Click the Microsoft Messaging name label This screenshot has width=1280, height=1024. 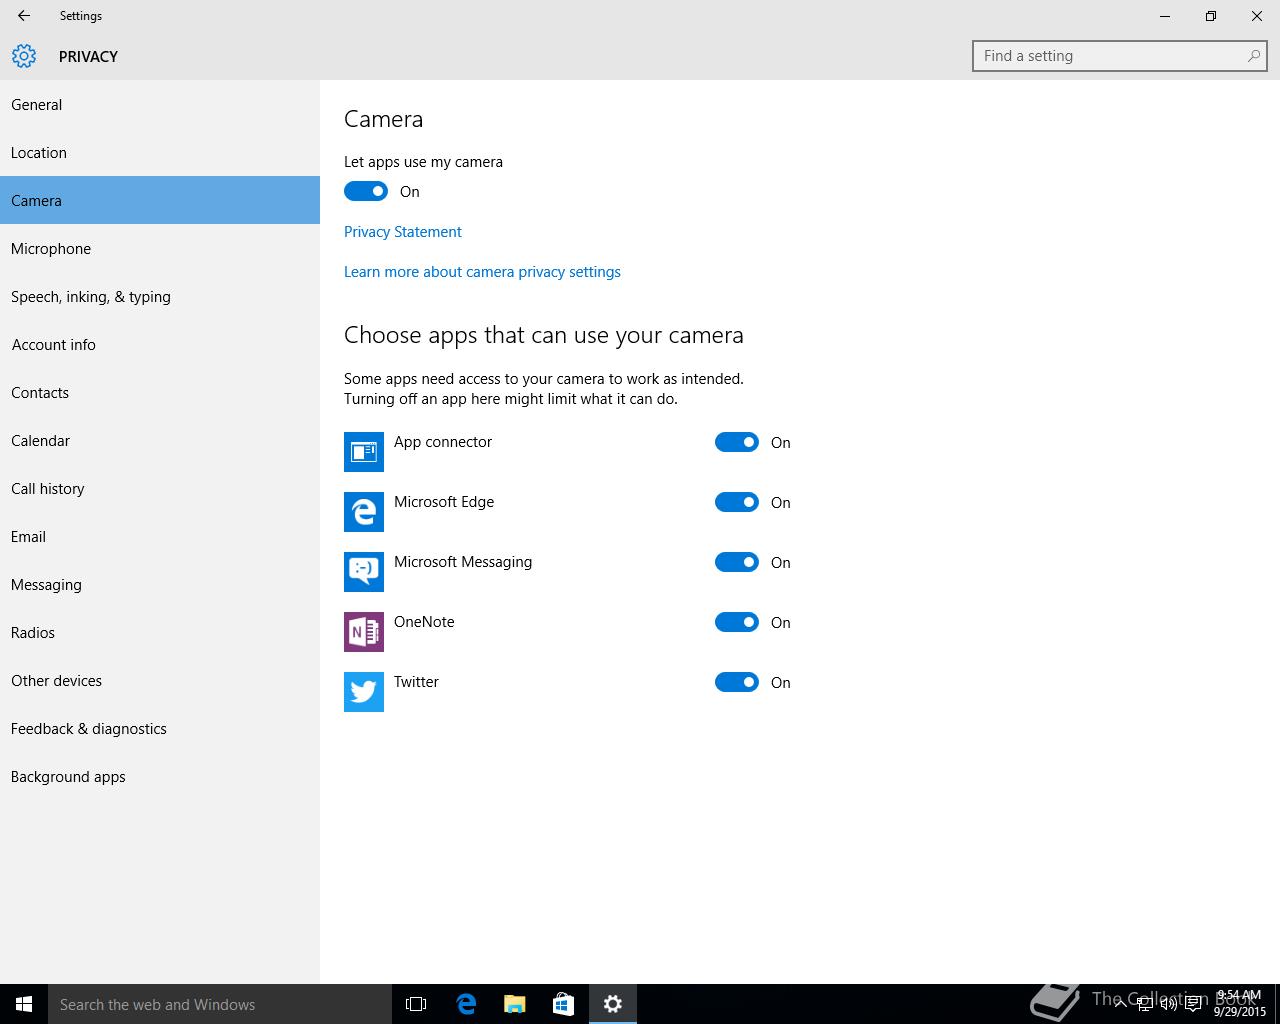coord(463,562)
